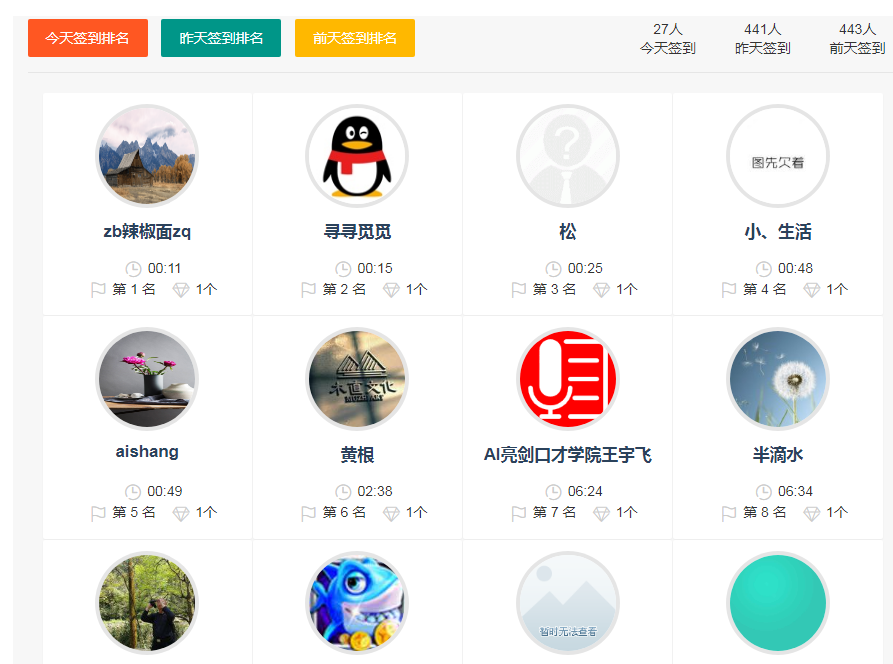This screenshot has width=893, height=664.
Task: Click the clock icon beside 00:11
Action: pos(133,269)
